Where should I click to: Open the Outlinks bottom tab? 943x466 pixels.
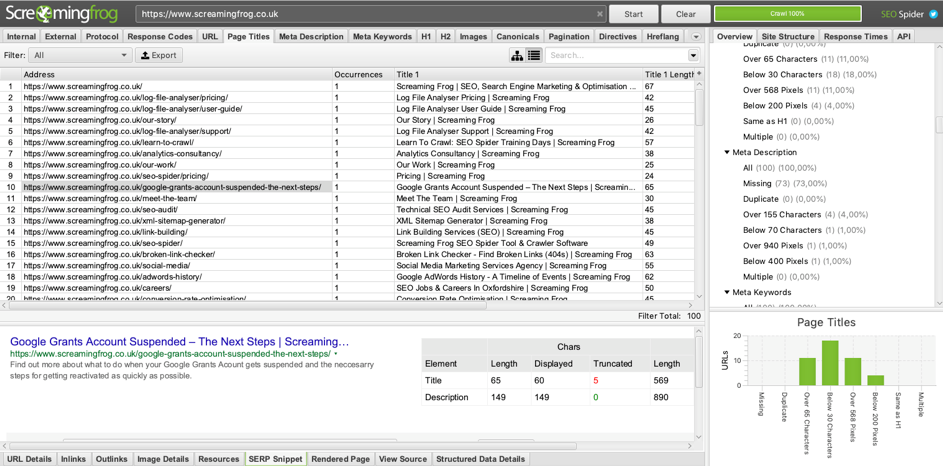(x=111, y=459)
